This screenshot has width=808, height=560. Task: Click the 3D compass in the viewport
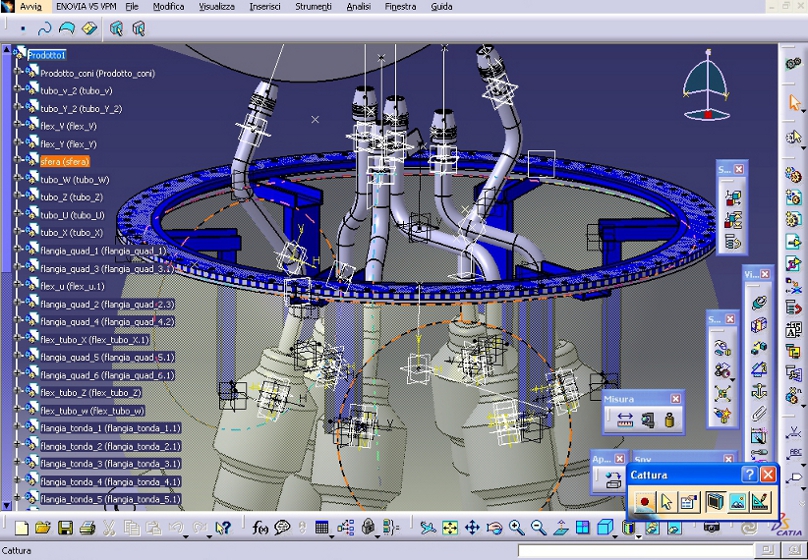[x=706, y=86]
